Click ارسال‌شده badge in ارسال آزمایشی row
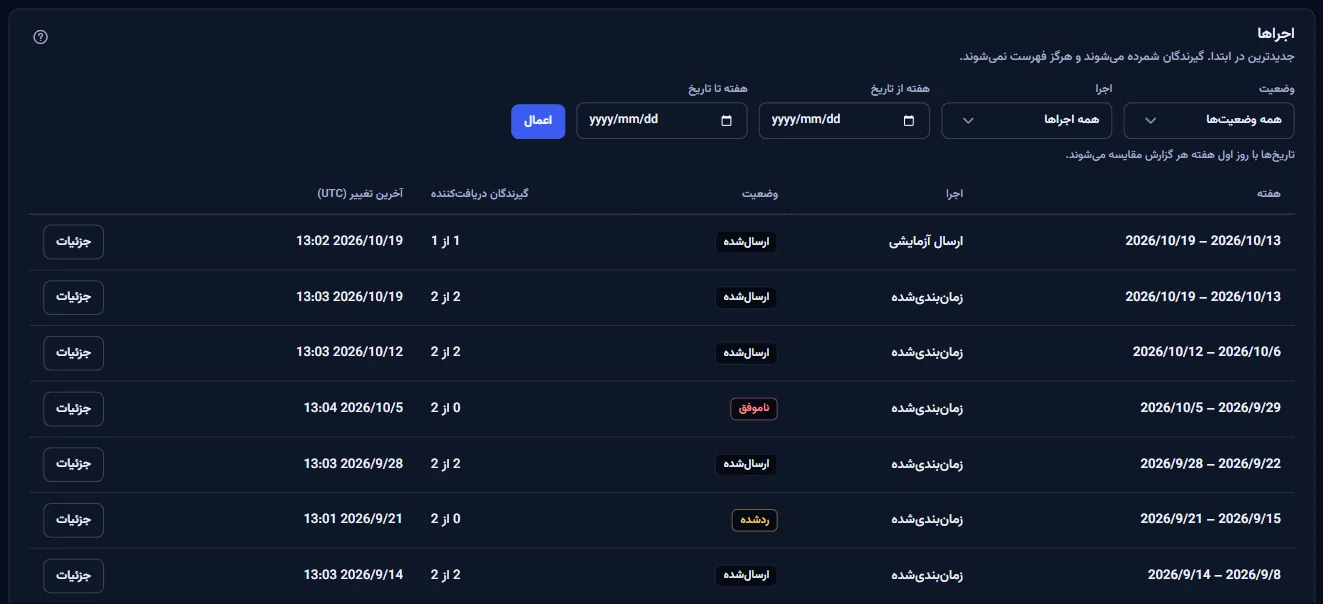The height and width of the screenshot is (604, 1323). (747, 242)
